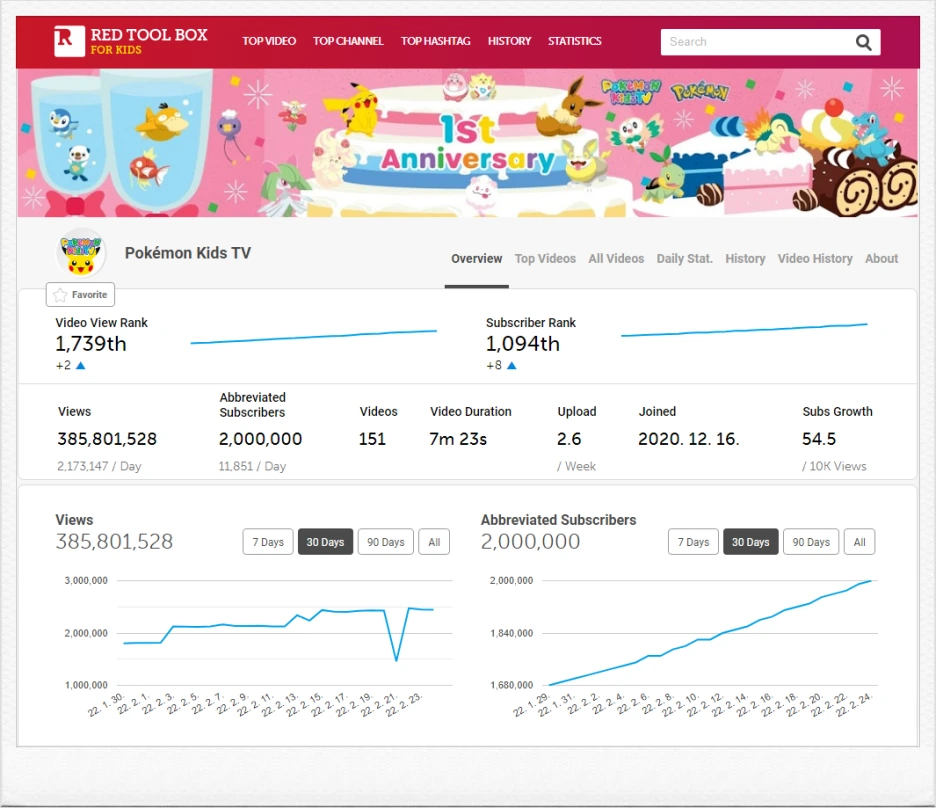The height and width of the screenshot is (808, 936).
Task: Click the Abbreviated Subscribers line chart
Action: (x=710, y=633)
